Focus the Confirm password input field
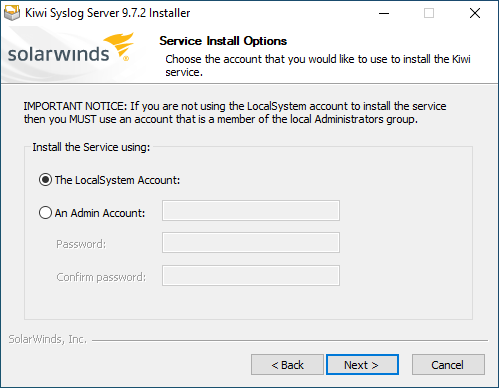The image size is (499, 388). (251, 275)
